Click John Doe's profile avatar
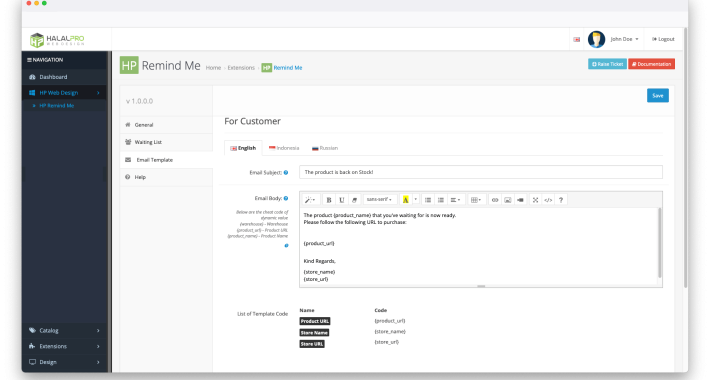710x380 pixels. 596,39
